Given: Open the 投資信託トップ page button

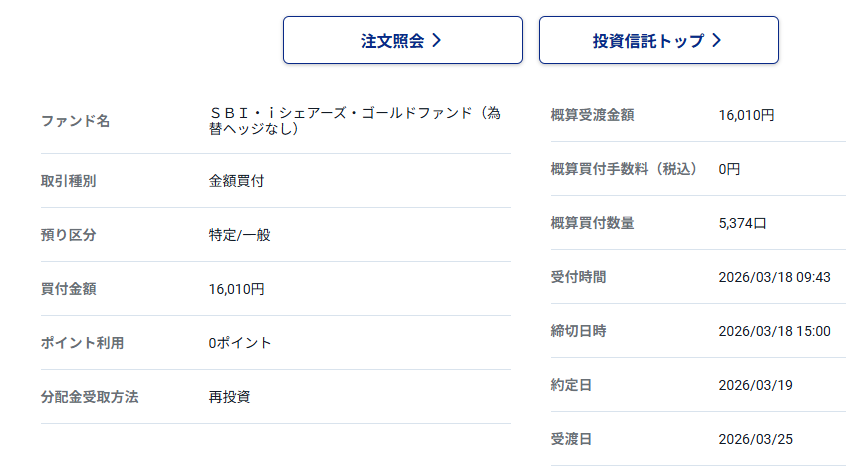Looking at the screenshot, I should (658, 41).
